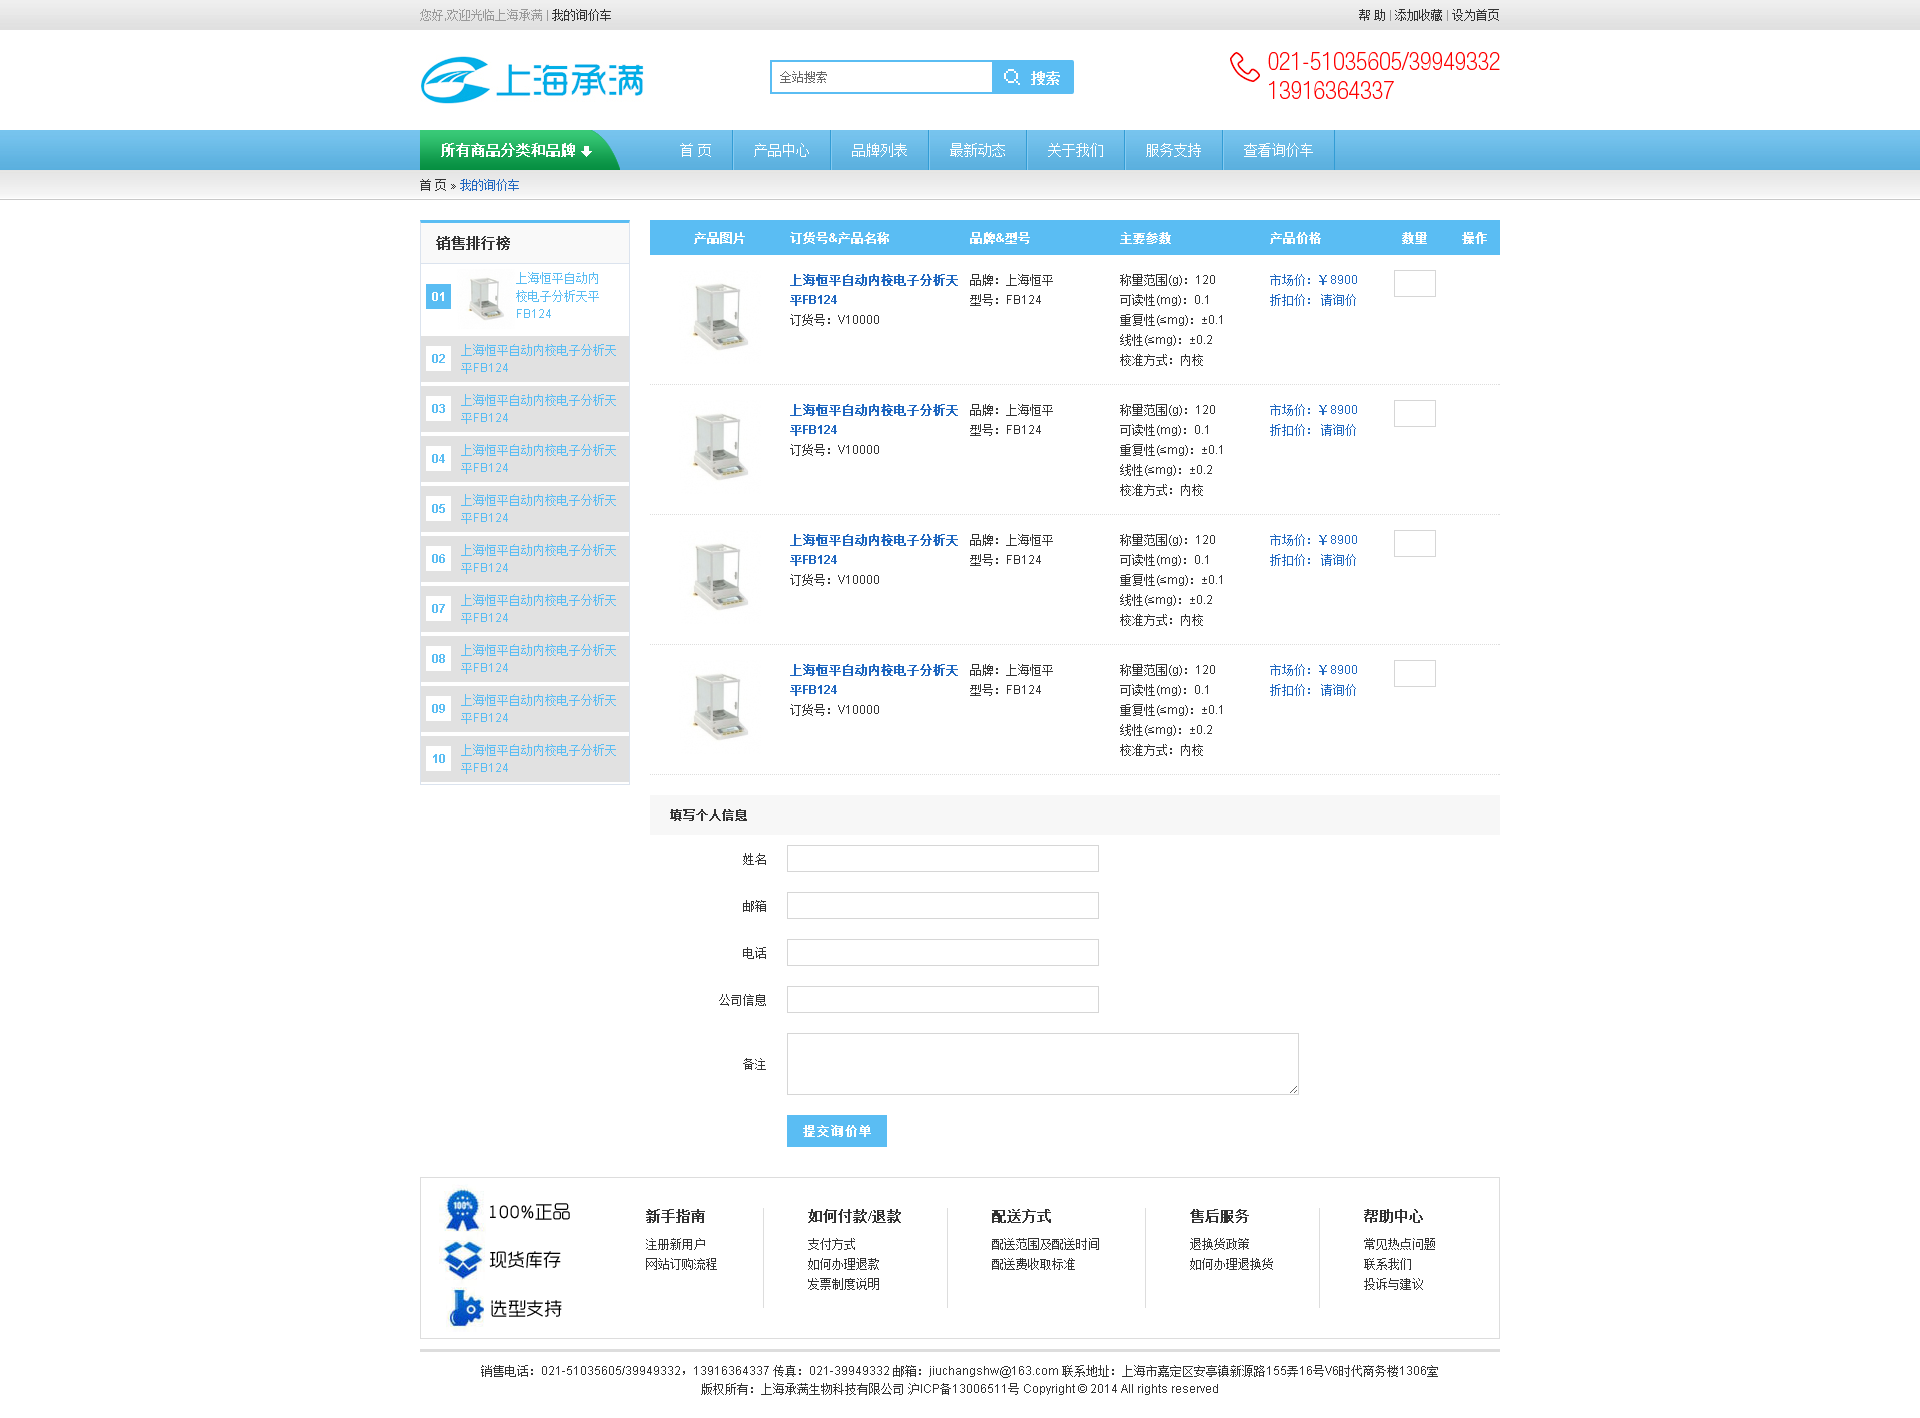Viewport: 1920px width, 1418px height.
Task: Click the 100% genuine badge icon
Action: click(x=462, y=1210)
